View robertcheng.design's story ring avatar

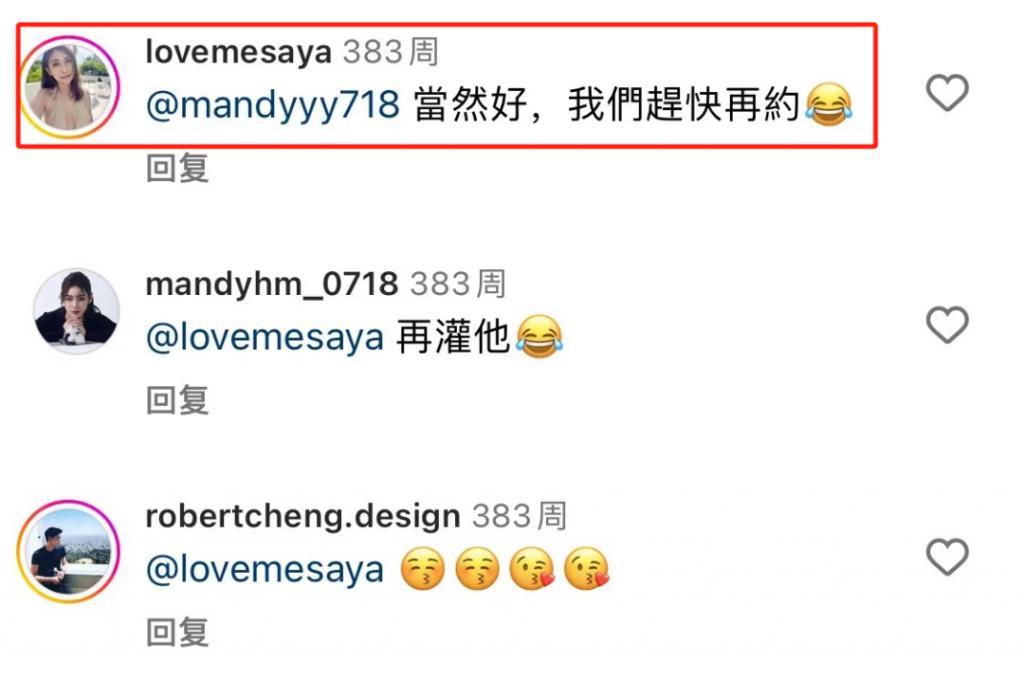coord(69,551)
